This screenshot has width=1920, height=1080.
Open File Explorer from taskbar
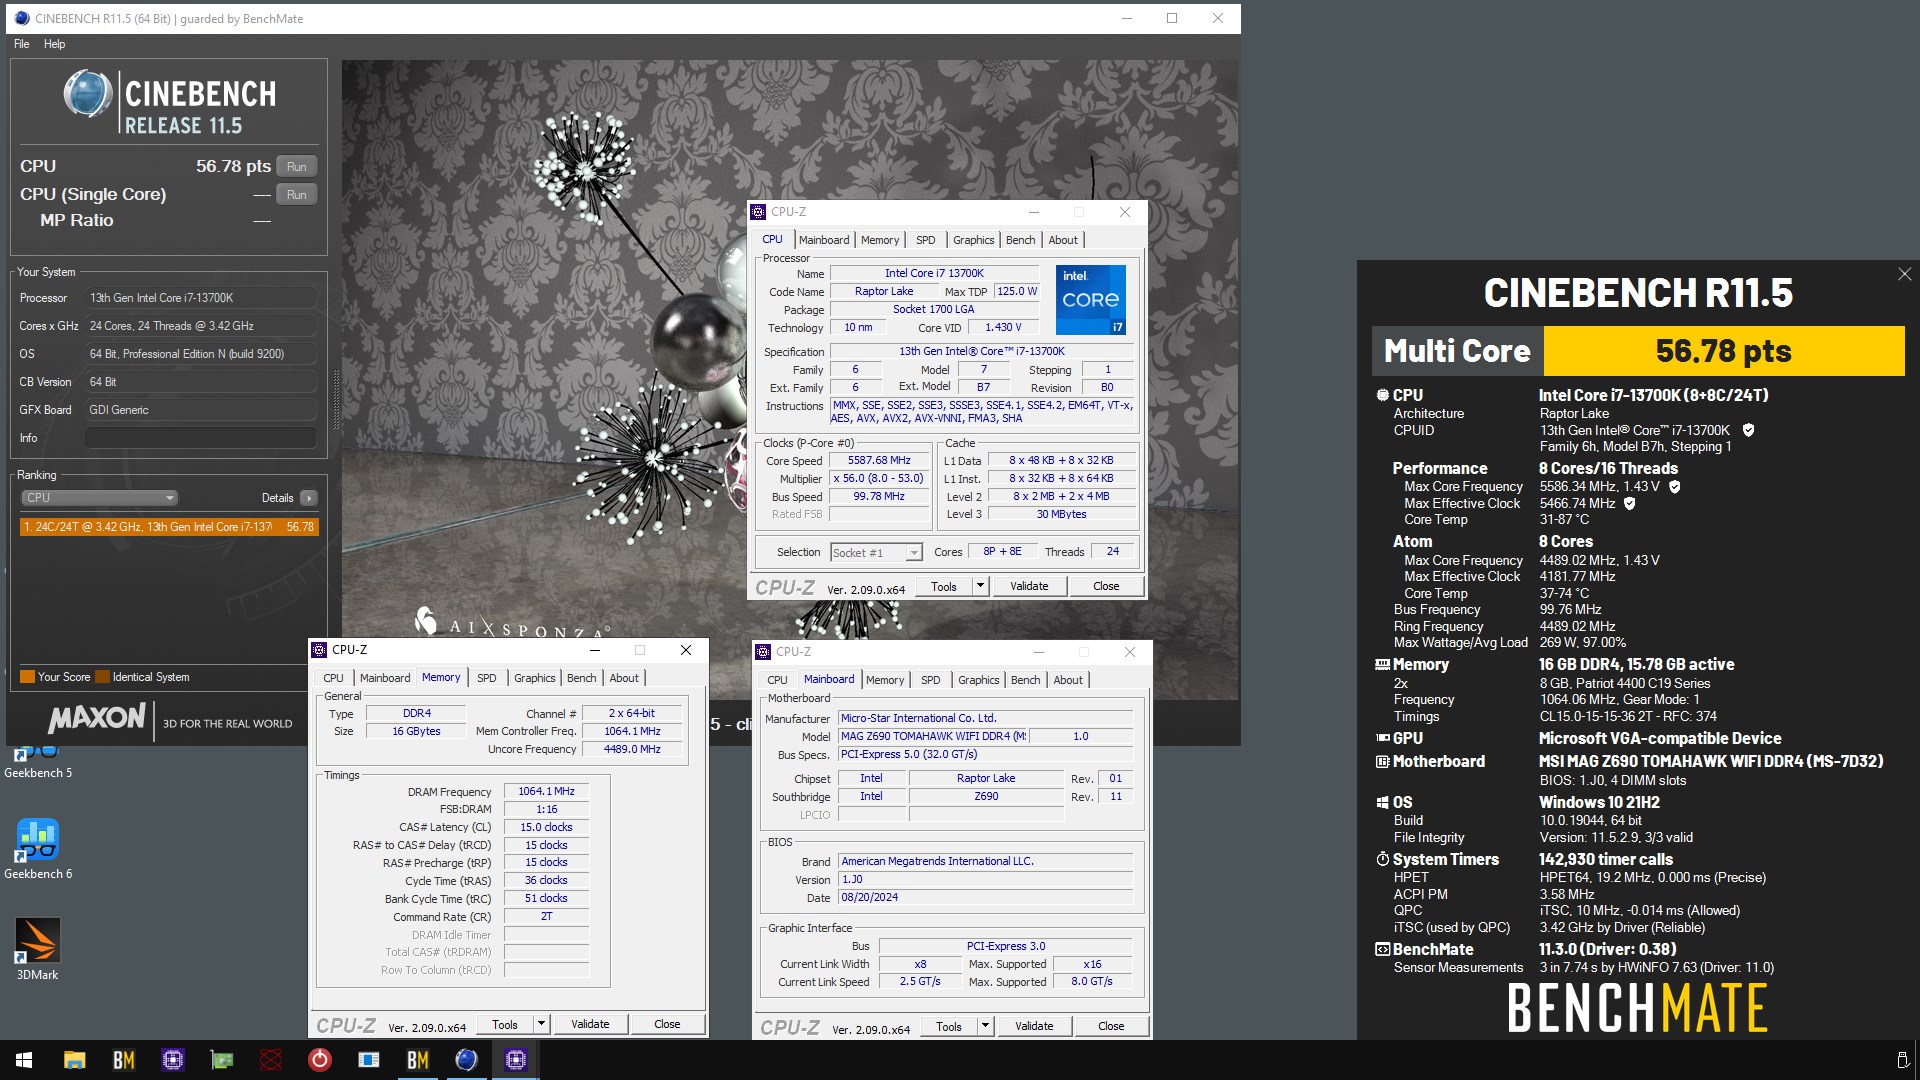point(74,1060)
